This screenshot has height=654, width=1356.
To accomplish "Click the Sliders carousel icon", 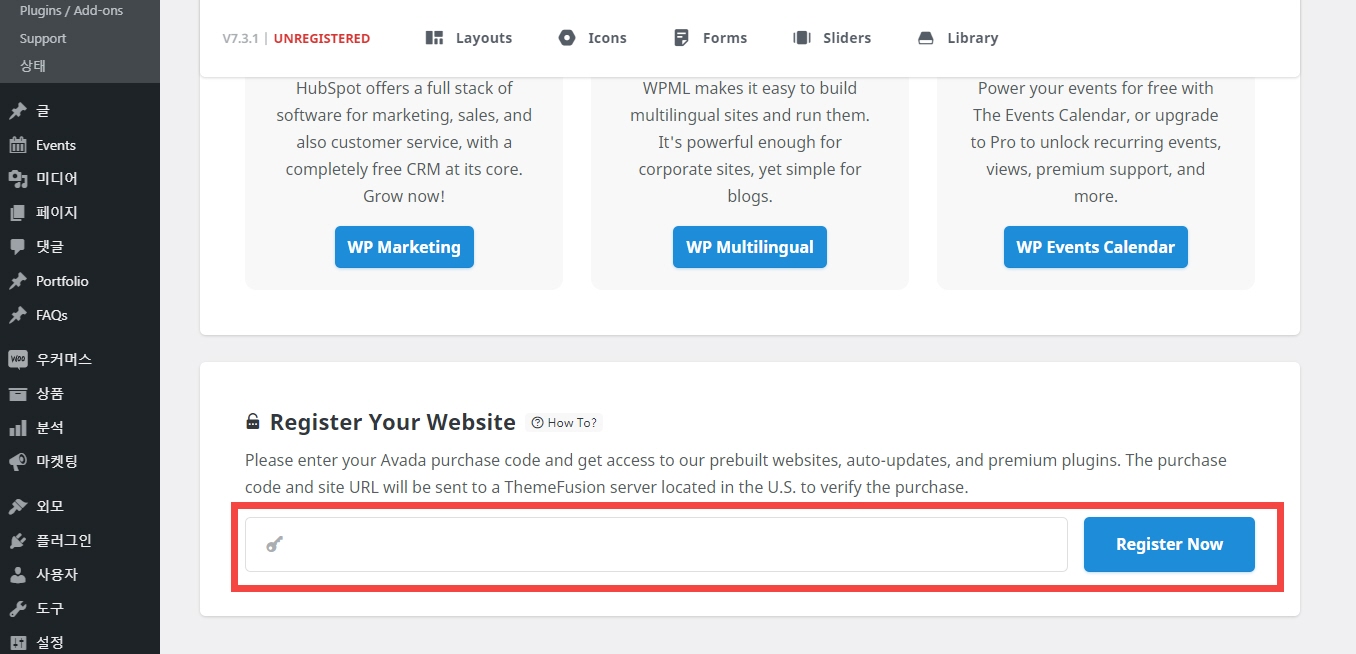I will (x=802, y=38).
